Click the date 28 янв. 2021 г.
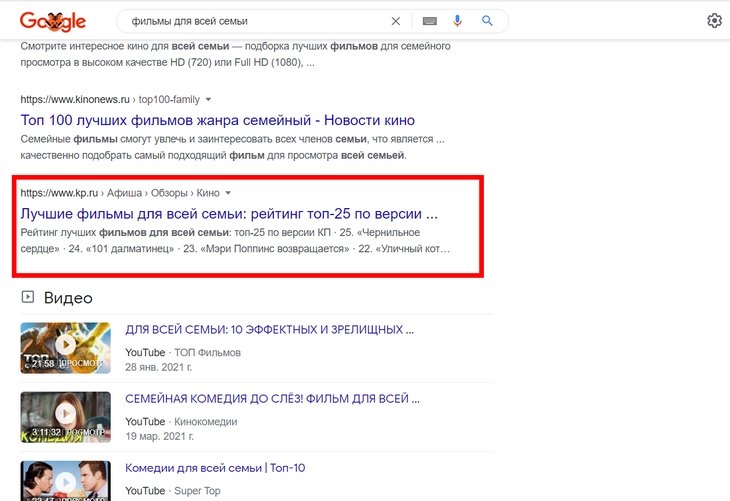Viewport: 730px width, 501px height. (x=158, y=367)
